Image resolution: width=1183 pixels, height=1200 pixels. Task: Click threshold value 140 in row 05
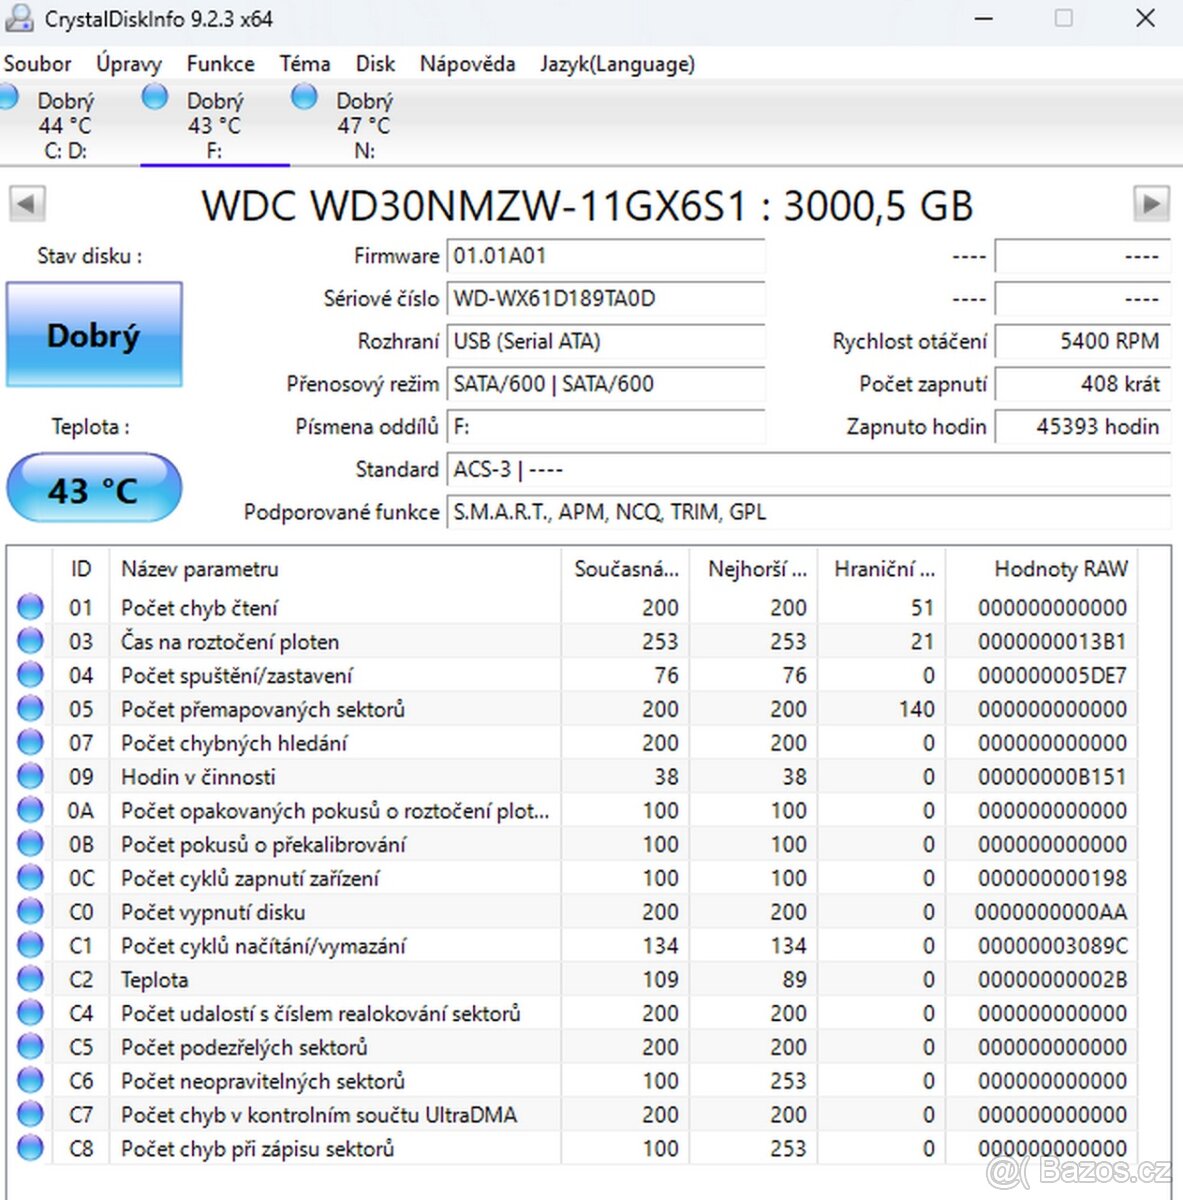pyautogui.click(x=916, y=710)
